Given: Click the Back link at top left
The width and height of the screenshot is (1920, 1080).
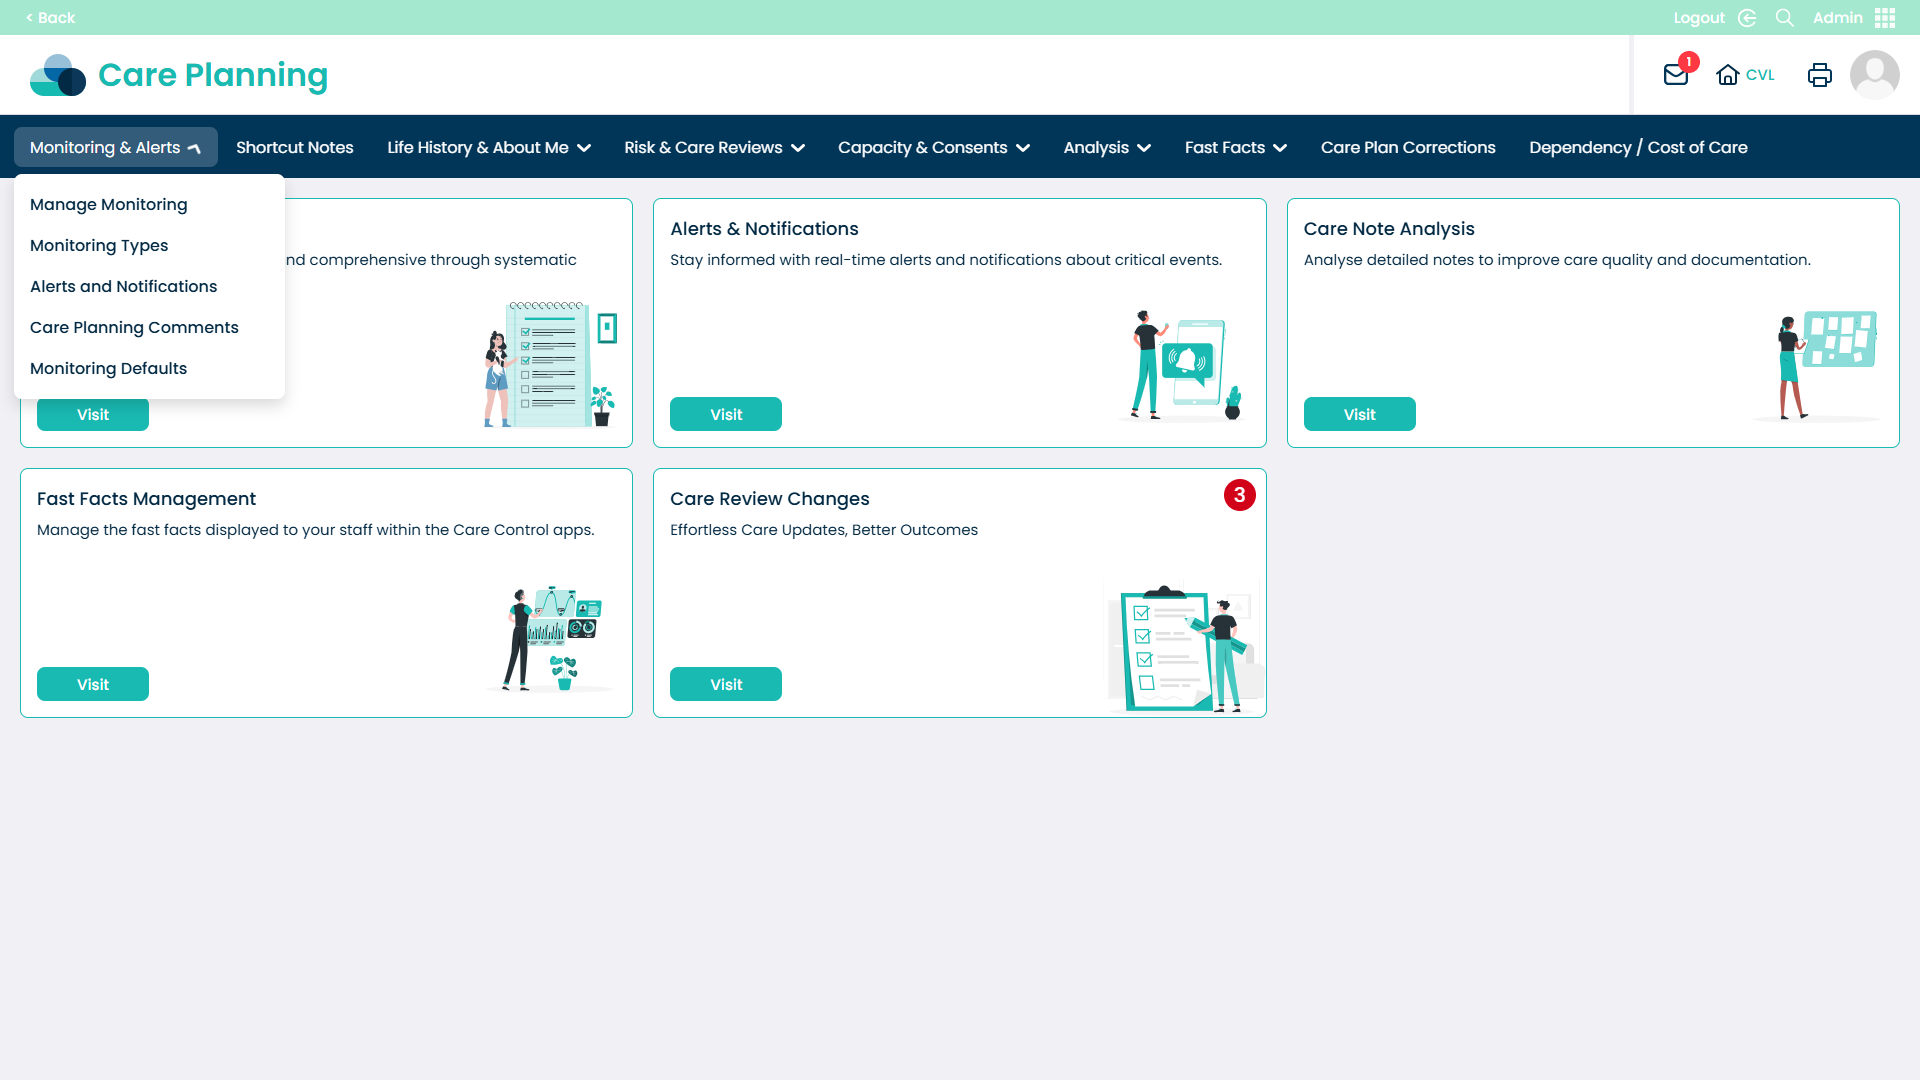Looking at the screenshot, I should (49, 17).
